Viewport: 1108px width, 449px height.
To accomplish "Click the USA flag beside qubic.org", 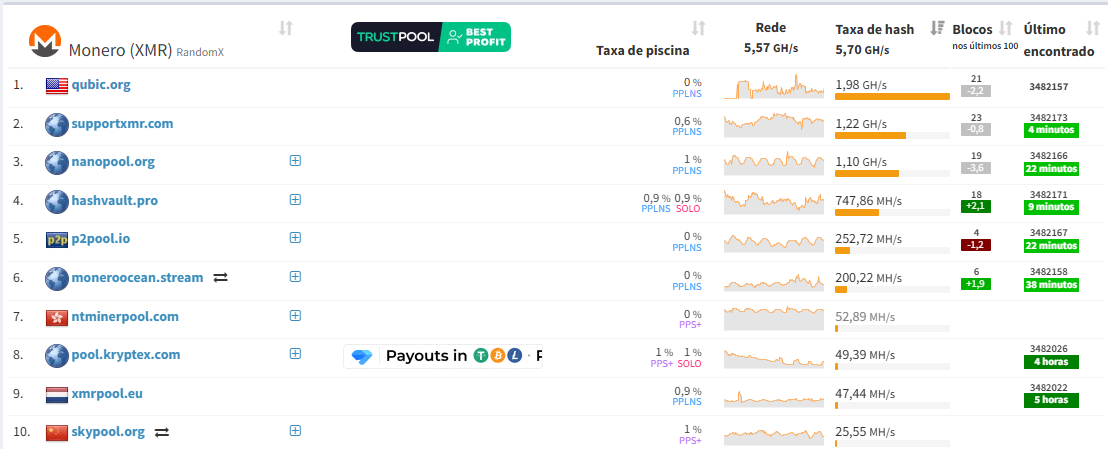I will [x=57, y=86].
